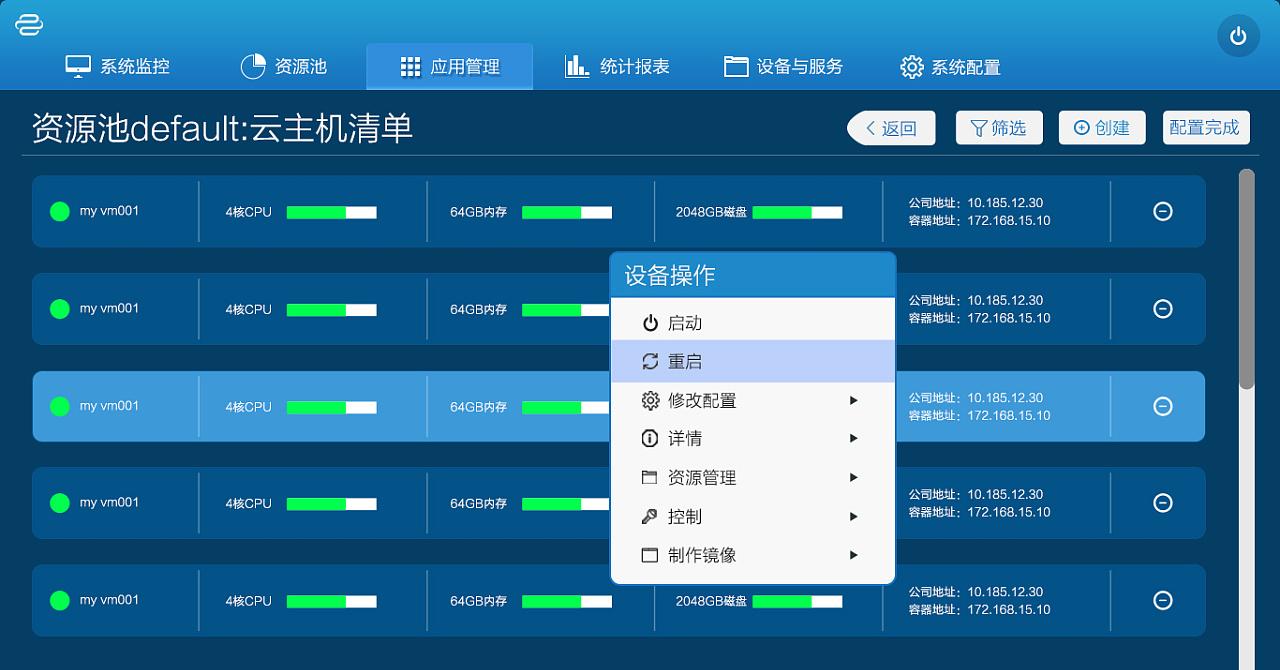1280x670 pixels.
Task: Go to the 统计报表 tab
Action: [x=617, y=67]
